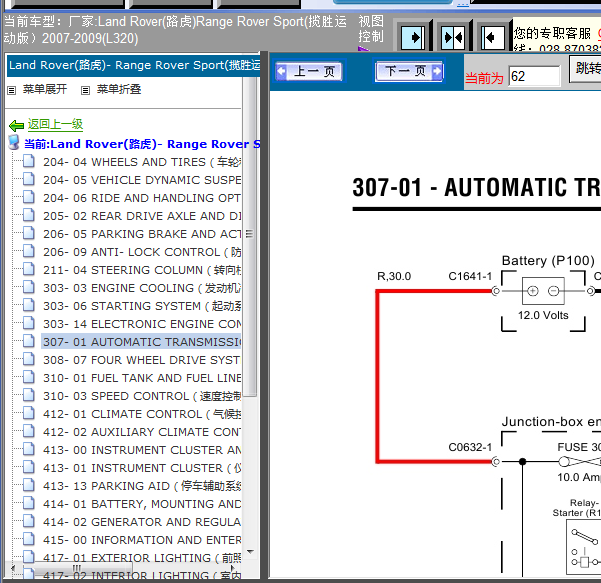Open 206-05 PARKING BRAKE entry
The image size is (601, 583).
pyautogui.click(x=142, y=234)
